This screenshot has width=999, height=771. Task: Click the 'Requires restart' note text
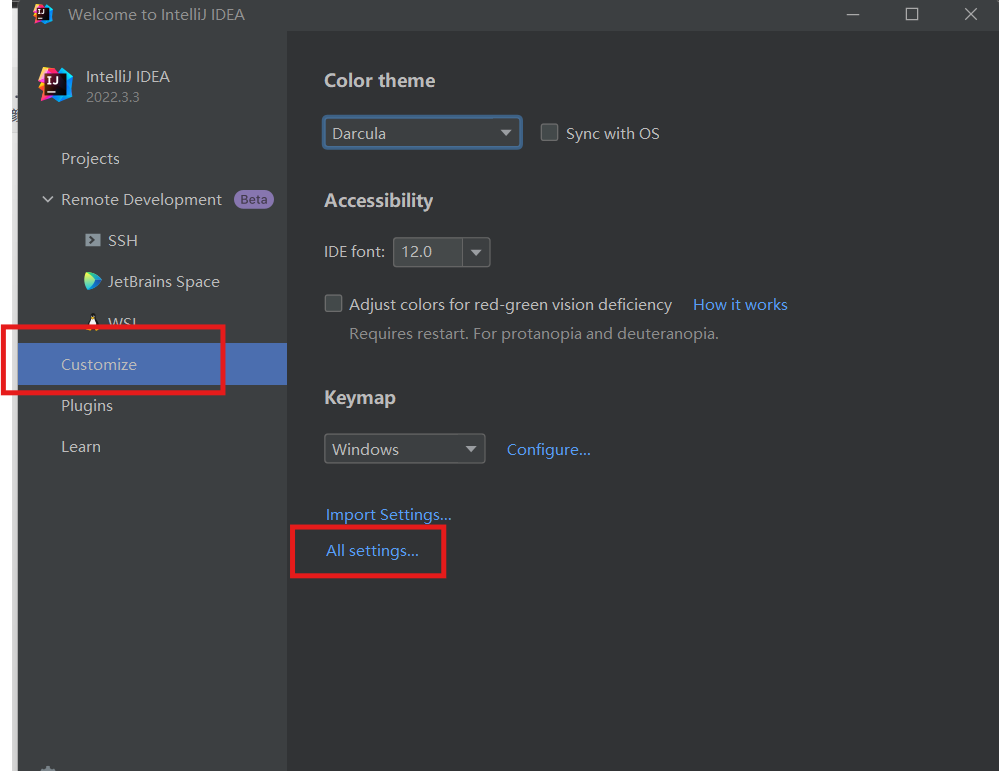534,334
